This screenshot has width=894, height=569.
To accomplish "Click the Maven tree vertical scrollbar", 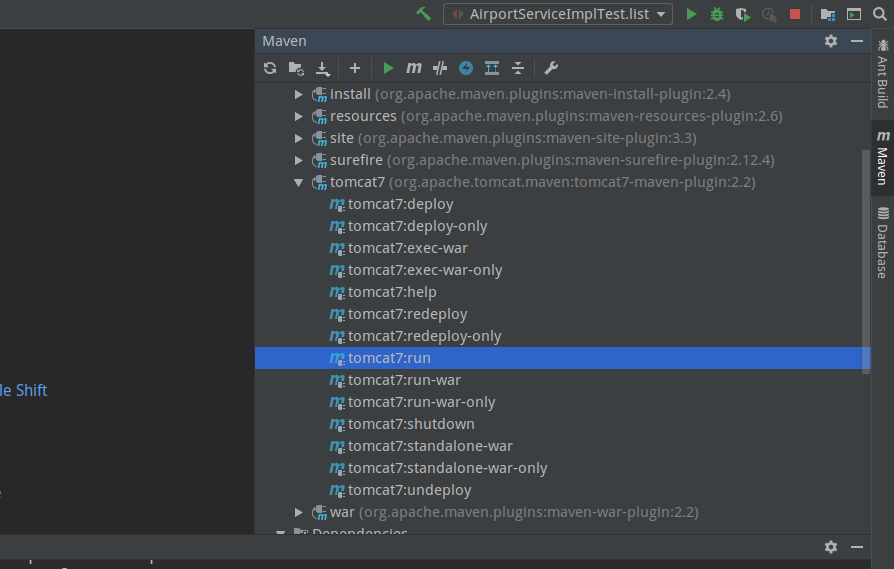I will pos(866,261).
